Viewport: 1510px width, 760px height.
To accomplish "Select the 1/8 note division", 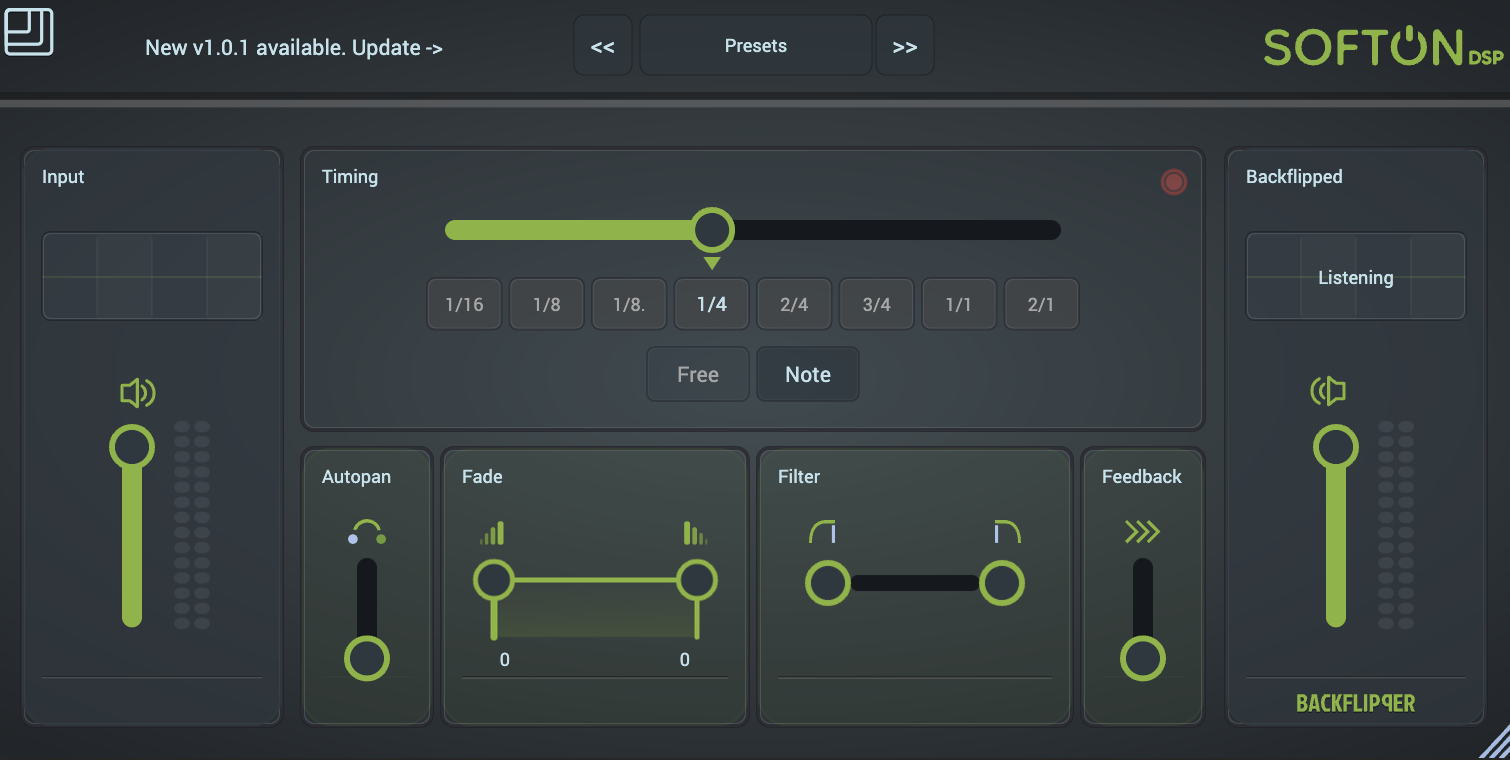I will click(x=547, y=304).
